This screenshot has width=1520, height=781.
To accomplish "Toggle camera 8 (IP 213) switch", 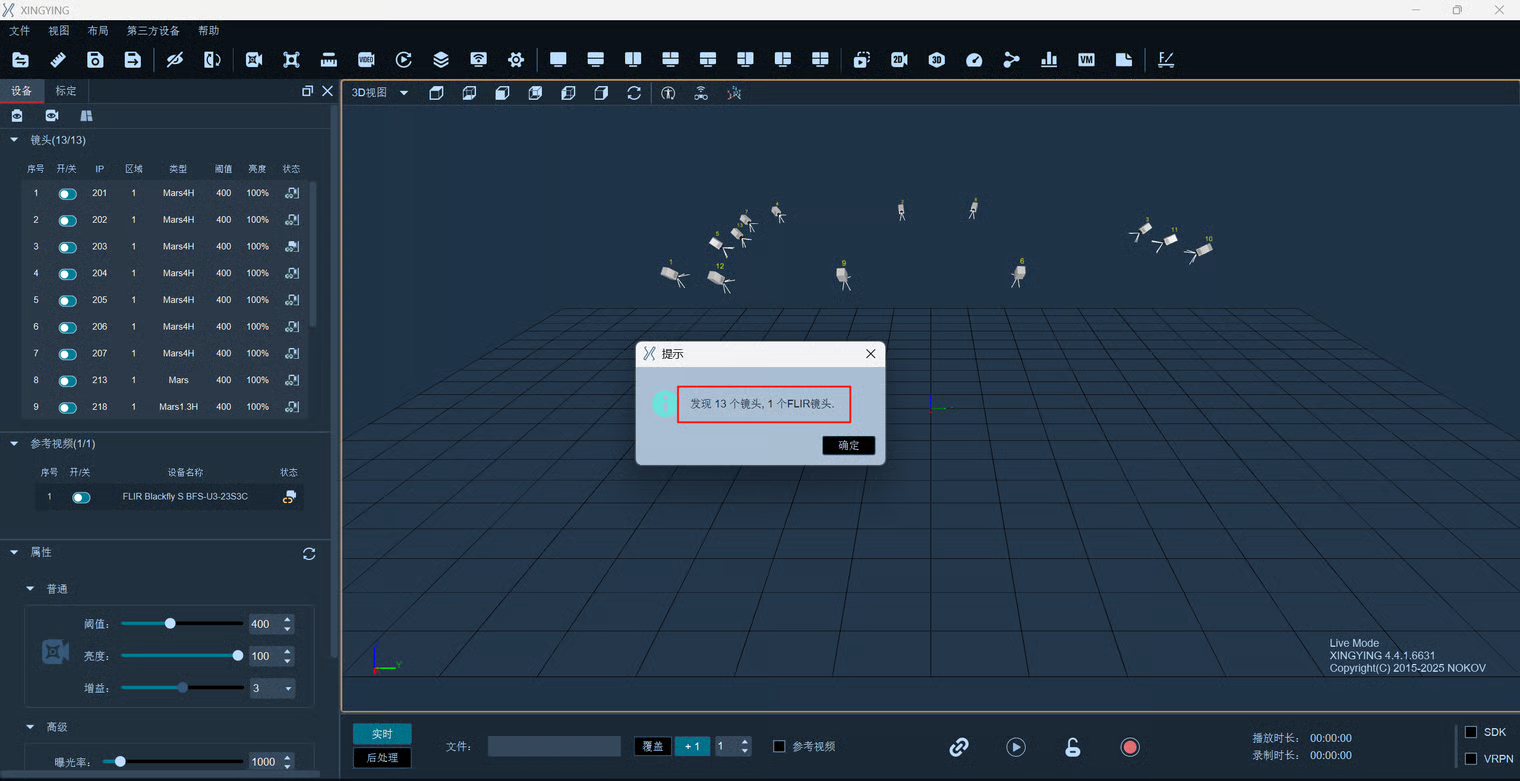I will point(67,381).
